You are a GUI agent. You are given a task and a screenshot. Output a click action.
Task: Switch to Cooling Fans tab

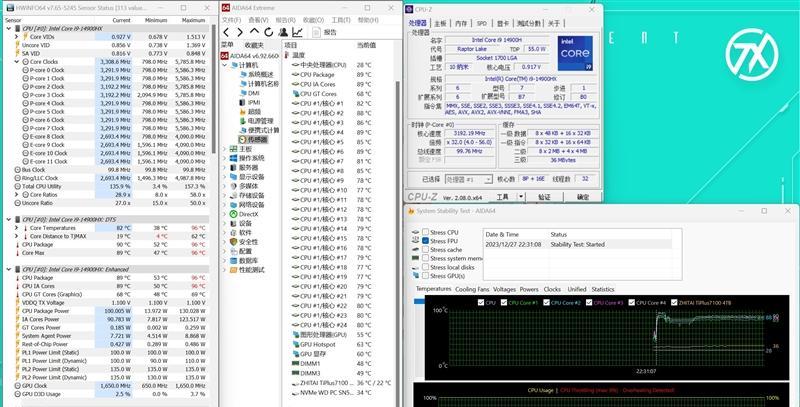tap(471, 289)
